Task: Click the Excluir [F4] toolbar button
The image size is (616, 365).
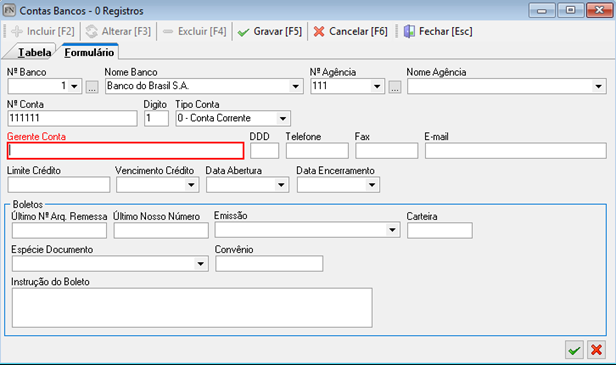Action: [x=194, y=31]
